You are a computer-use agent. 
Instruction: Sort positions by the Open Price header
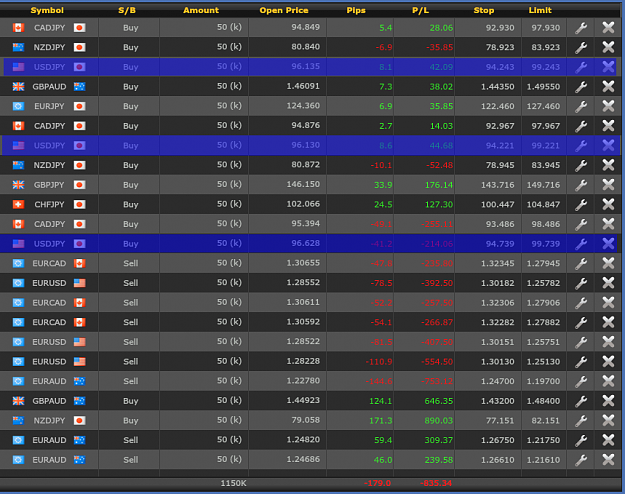coord(284,10)
